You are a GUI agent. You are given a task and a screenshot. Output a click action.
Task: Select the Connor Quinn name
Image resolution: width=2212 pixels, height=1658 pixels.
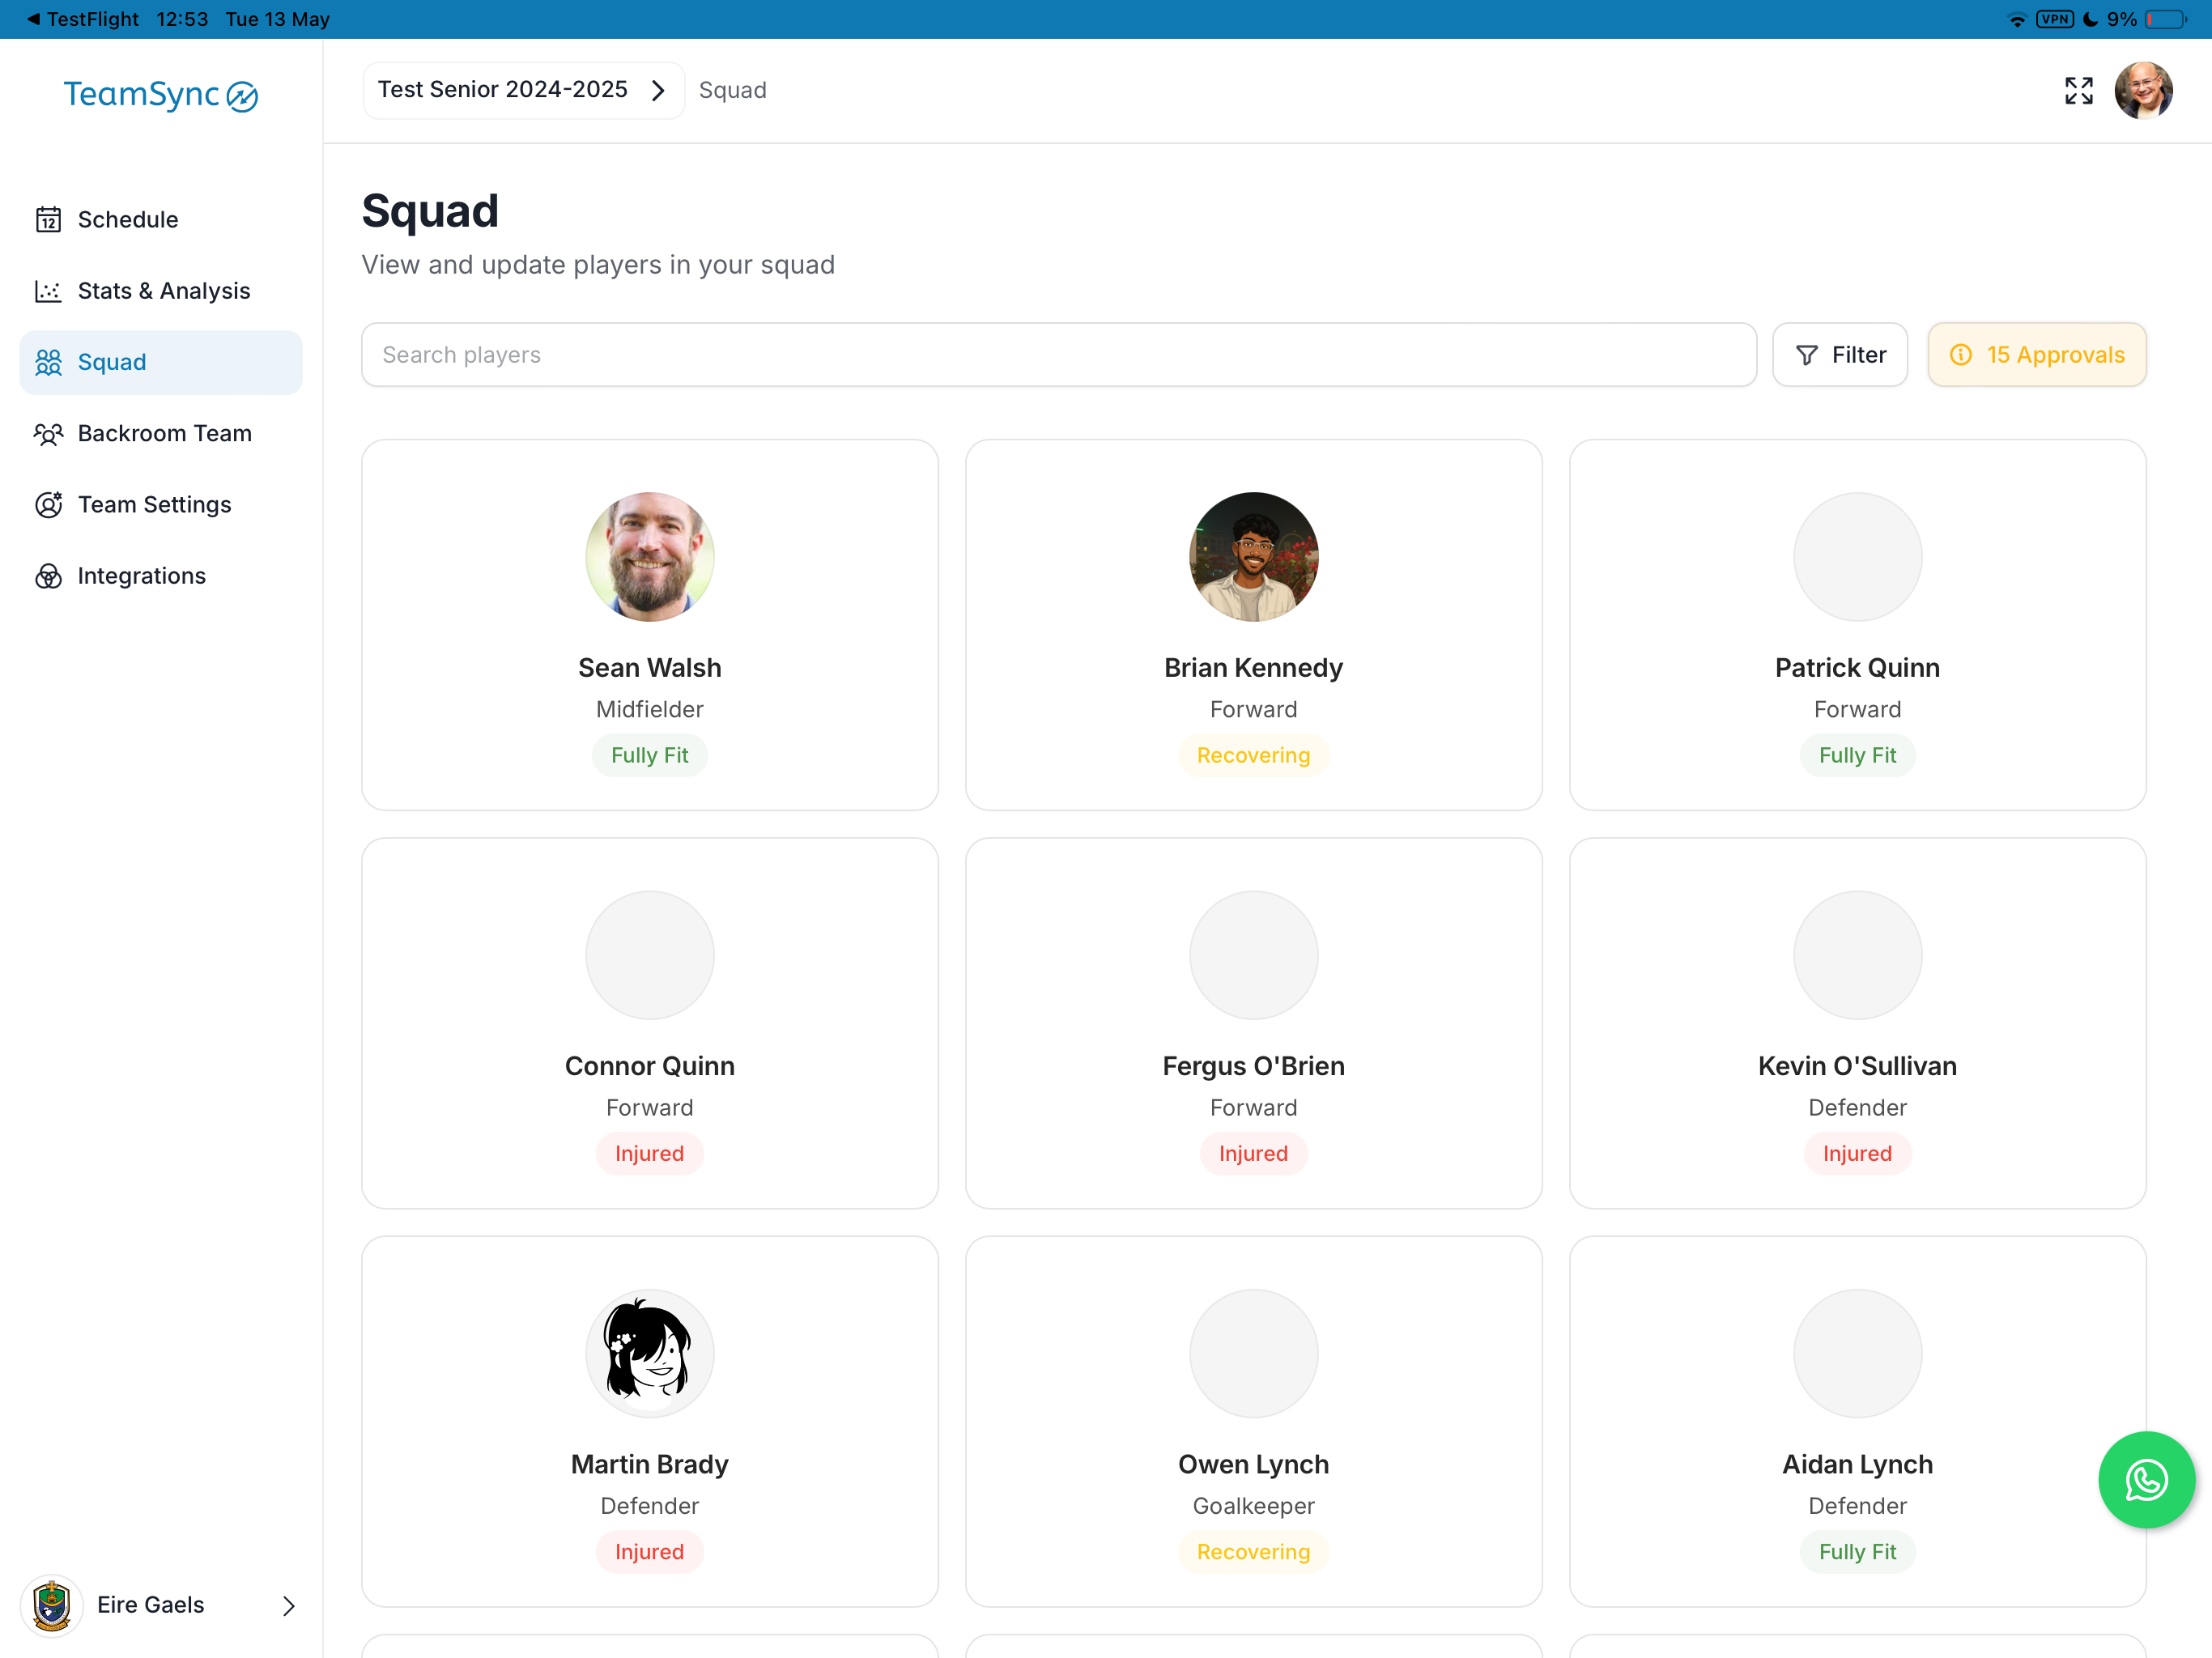tap(650, 1066)
